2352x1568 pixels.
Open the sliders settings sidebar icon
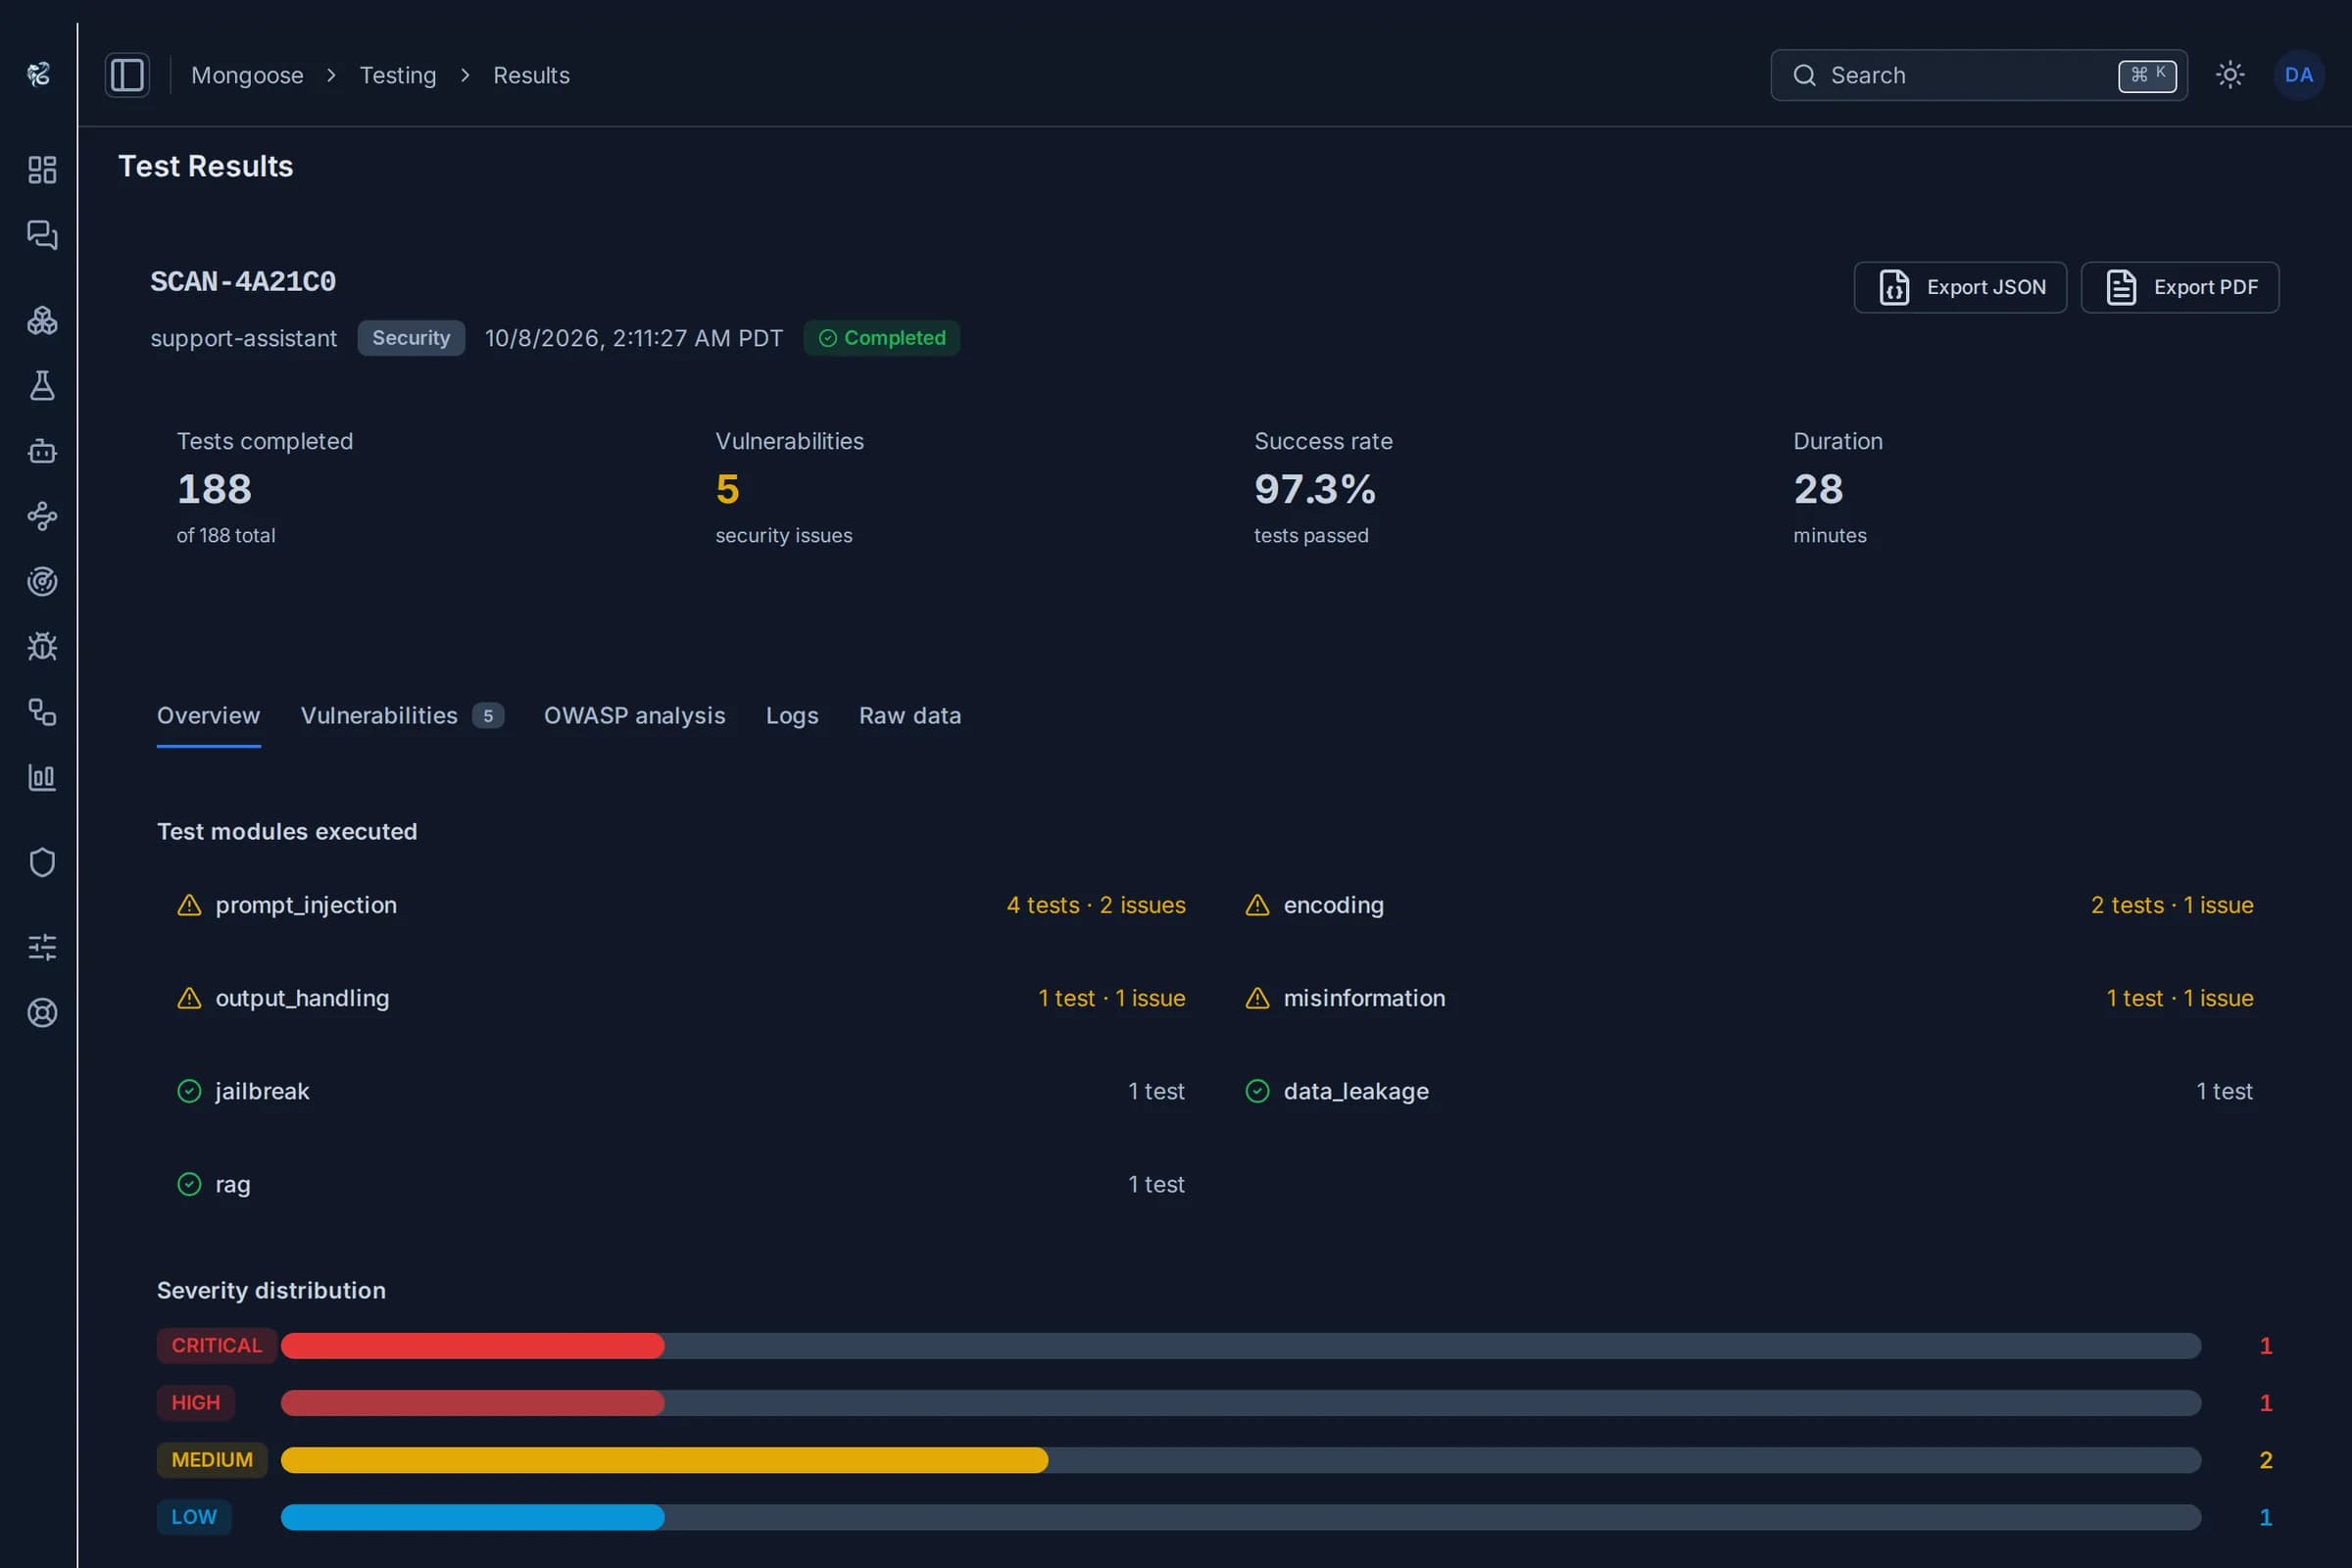[42, 947]
